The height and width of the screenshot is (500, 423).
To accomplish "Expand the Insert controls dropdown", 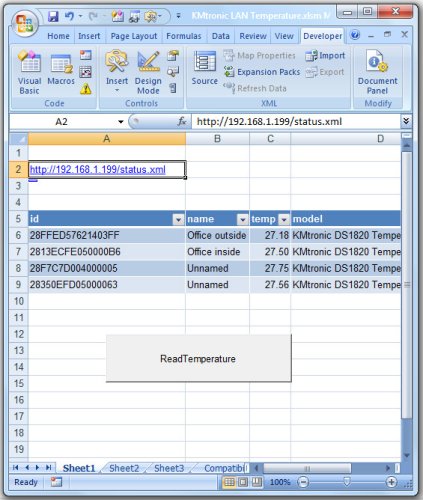I will point(117,72).
